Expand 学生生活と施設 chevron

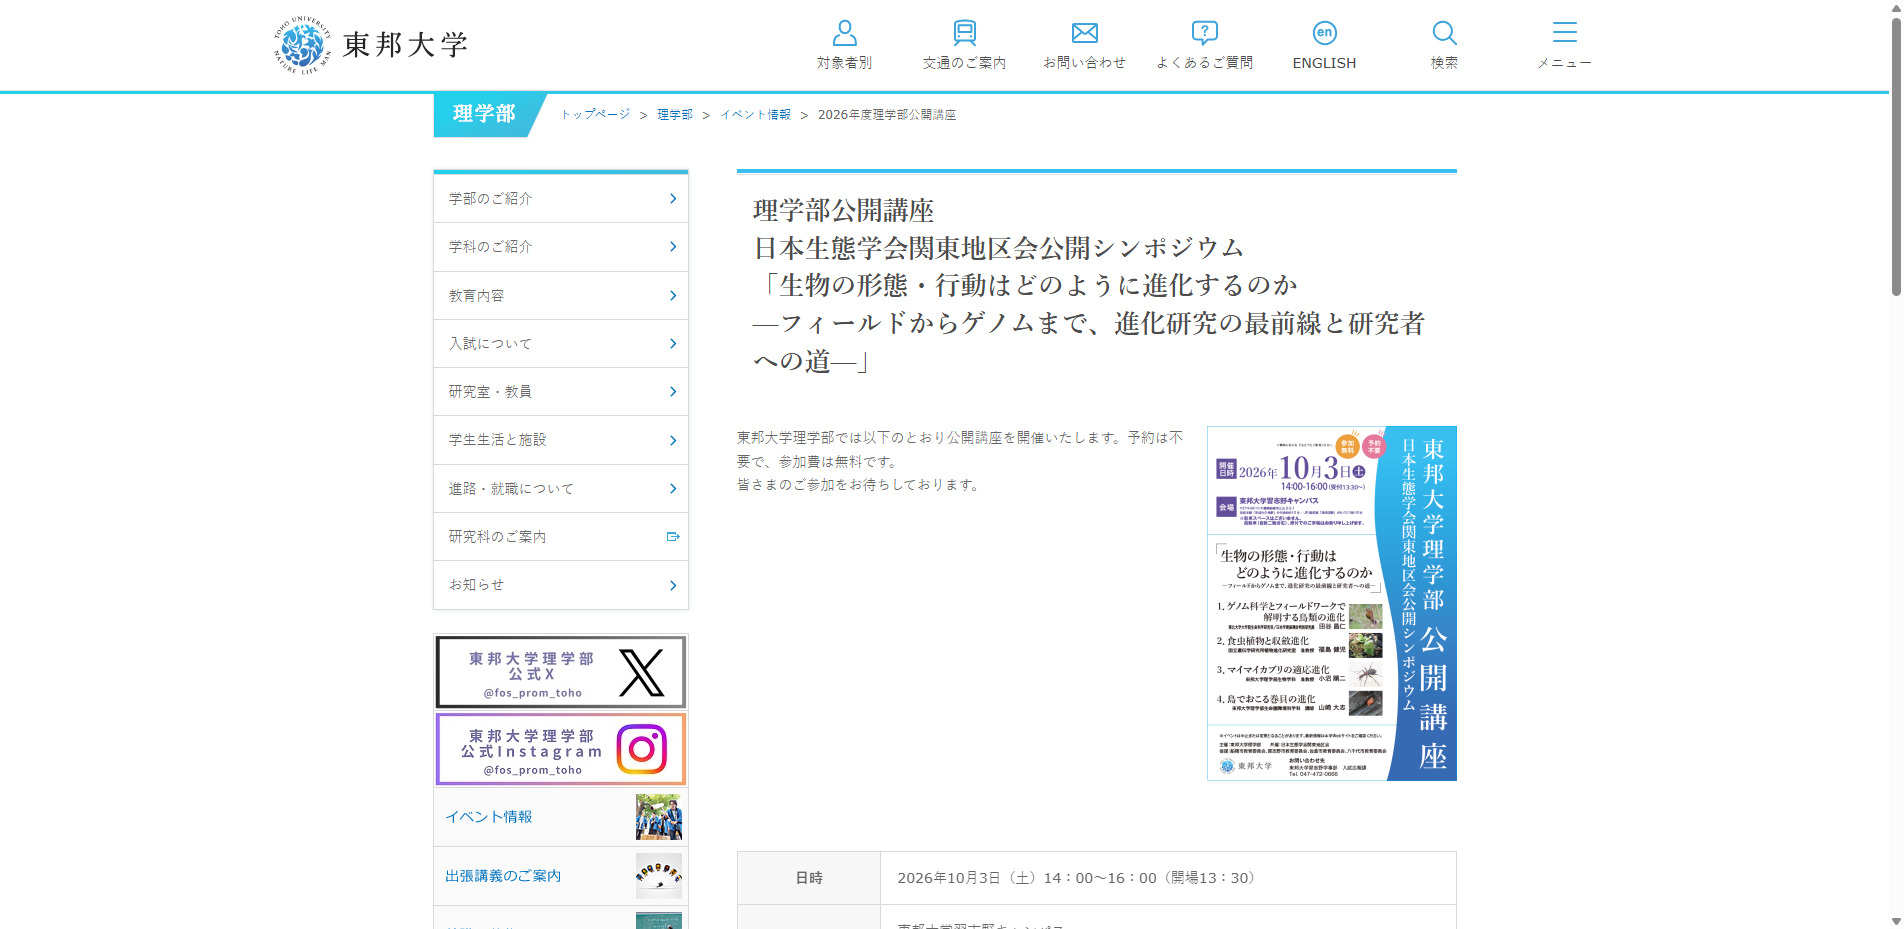click(673, 441)
